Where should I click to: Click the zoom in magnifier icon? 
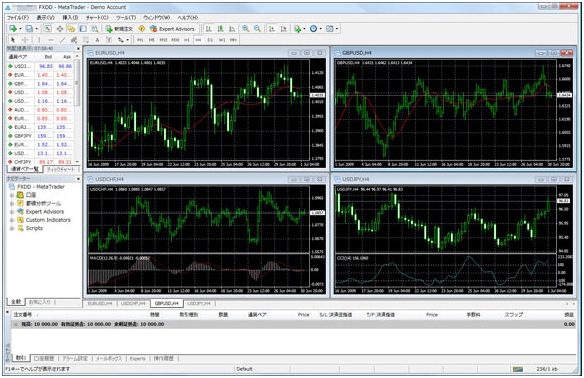(x=245, y=29)
